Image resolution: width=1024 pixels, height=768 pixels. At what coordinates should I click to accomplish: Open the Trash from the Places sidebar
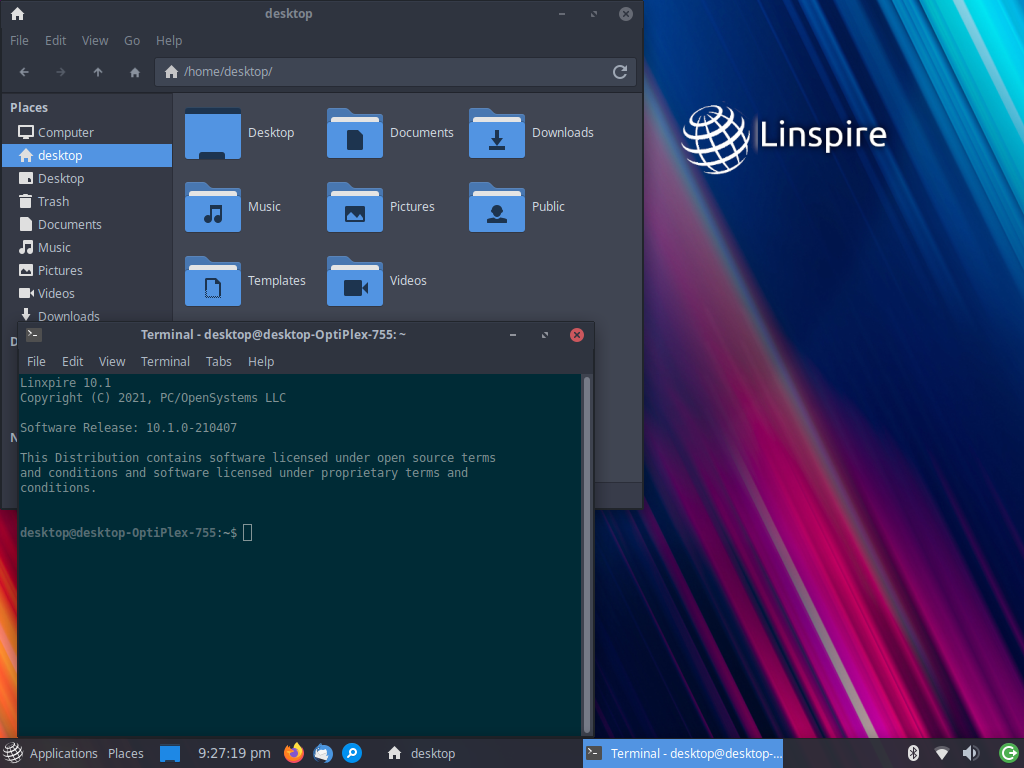point(55,201)
